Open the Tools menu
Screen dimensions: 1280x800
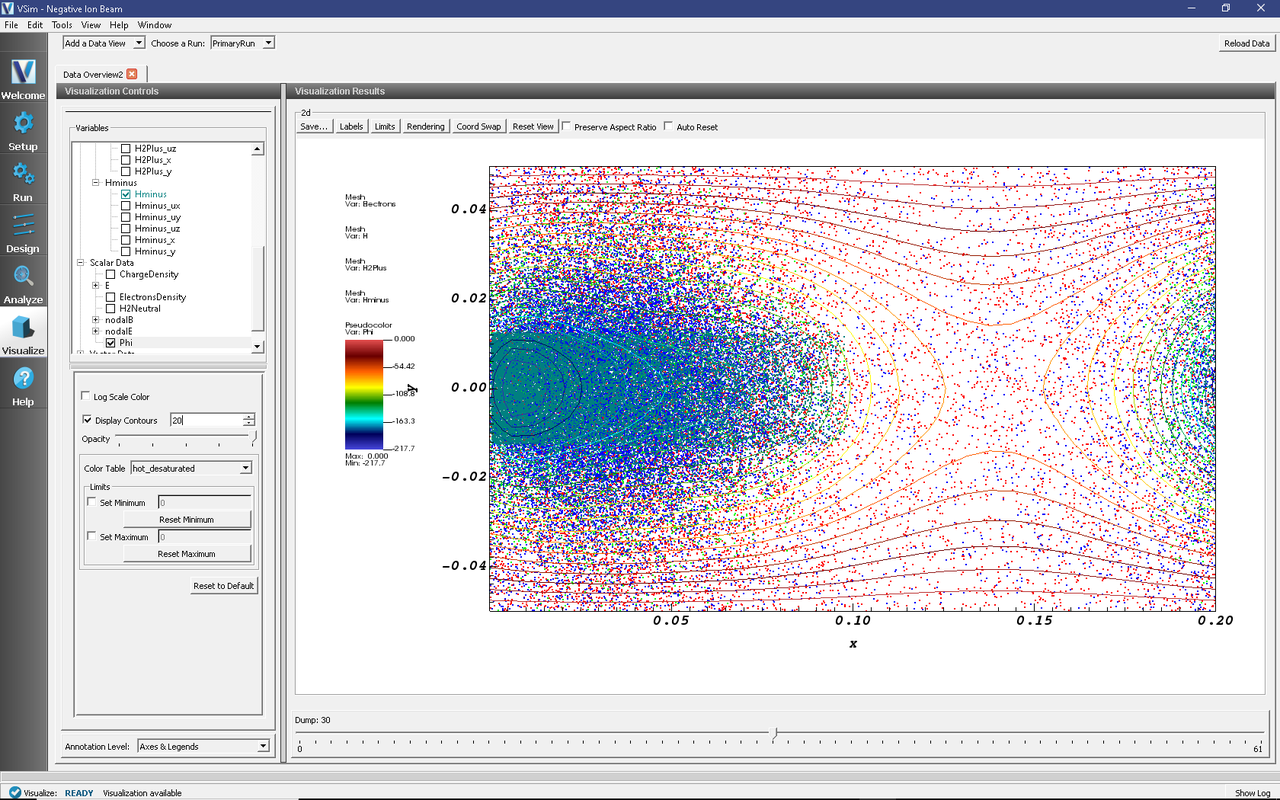(62, 24)
